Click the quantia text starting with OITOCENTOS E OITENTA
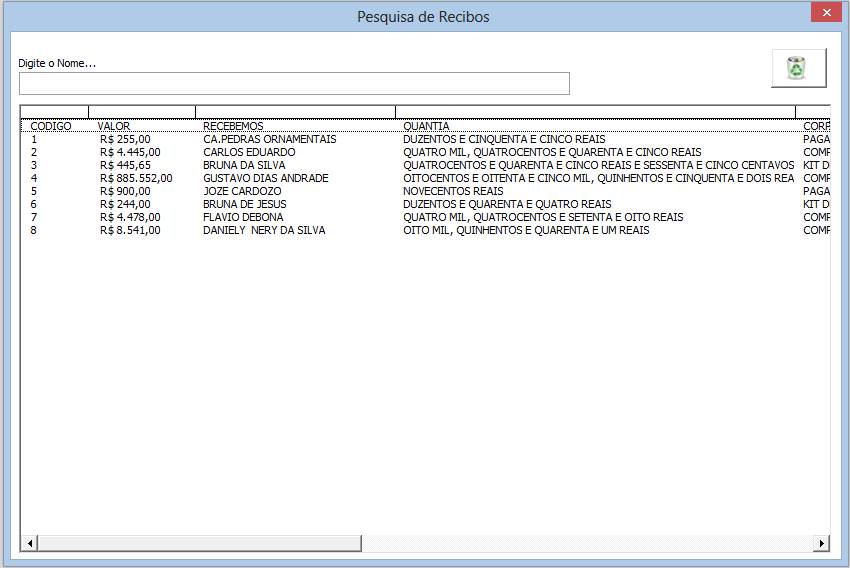Image resolution: width=850 pixels, height=568 pixels. [x=598, y=178]
